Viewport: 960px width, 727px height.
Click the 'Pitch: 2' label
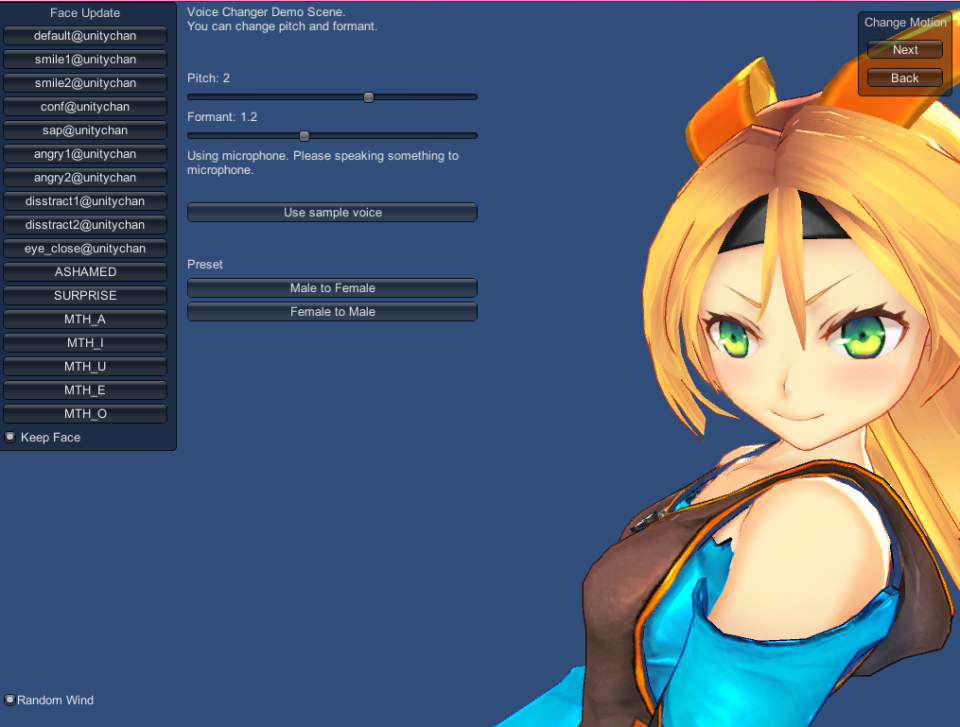tap(209, 78)
